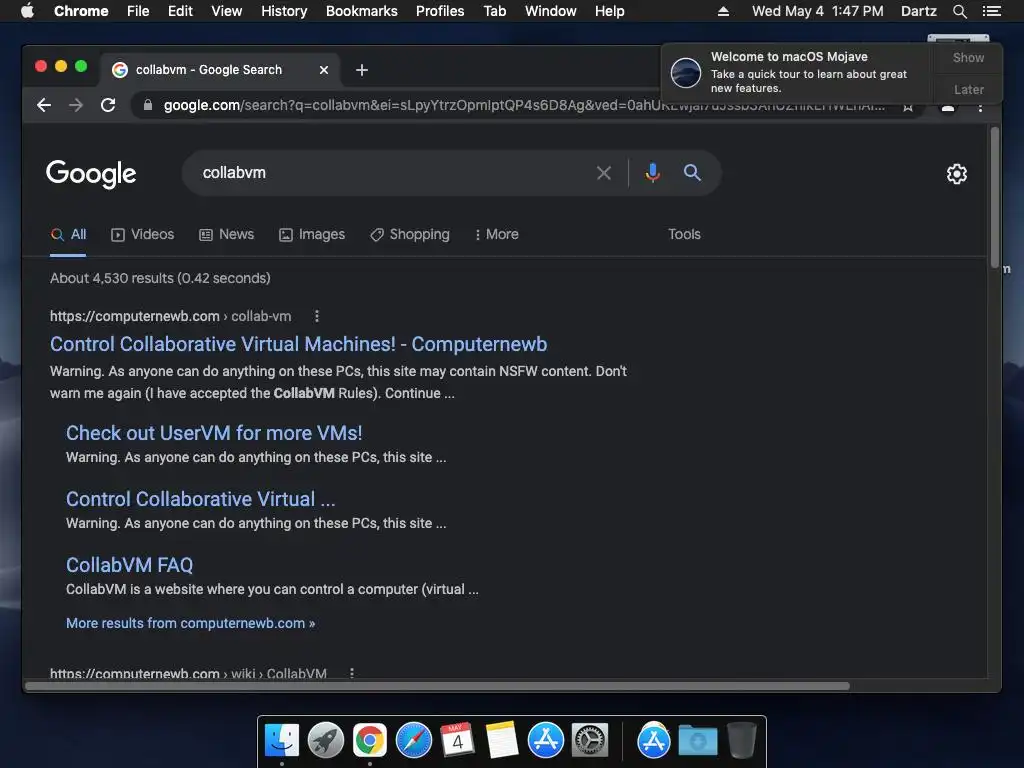This screenshot has height=768, width=1024.
Task: Click Later on the macOS Mojave notification
Action: pos(968,89)
